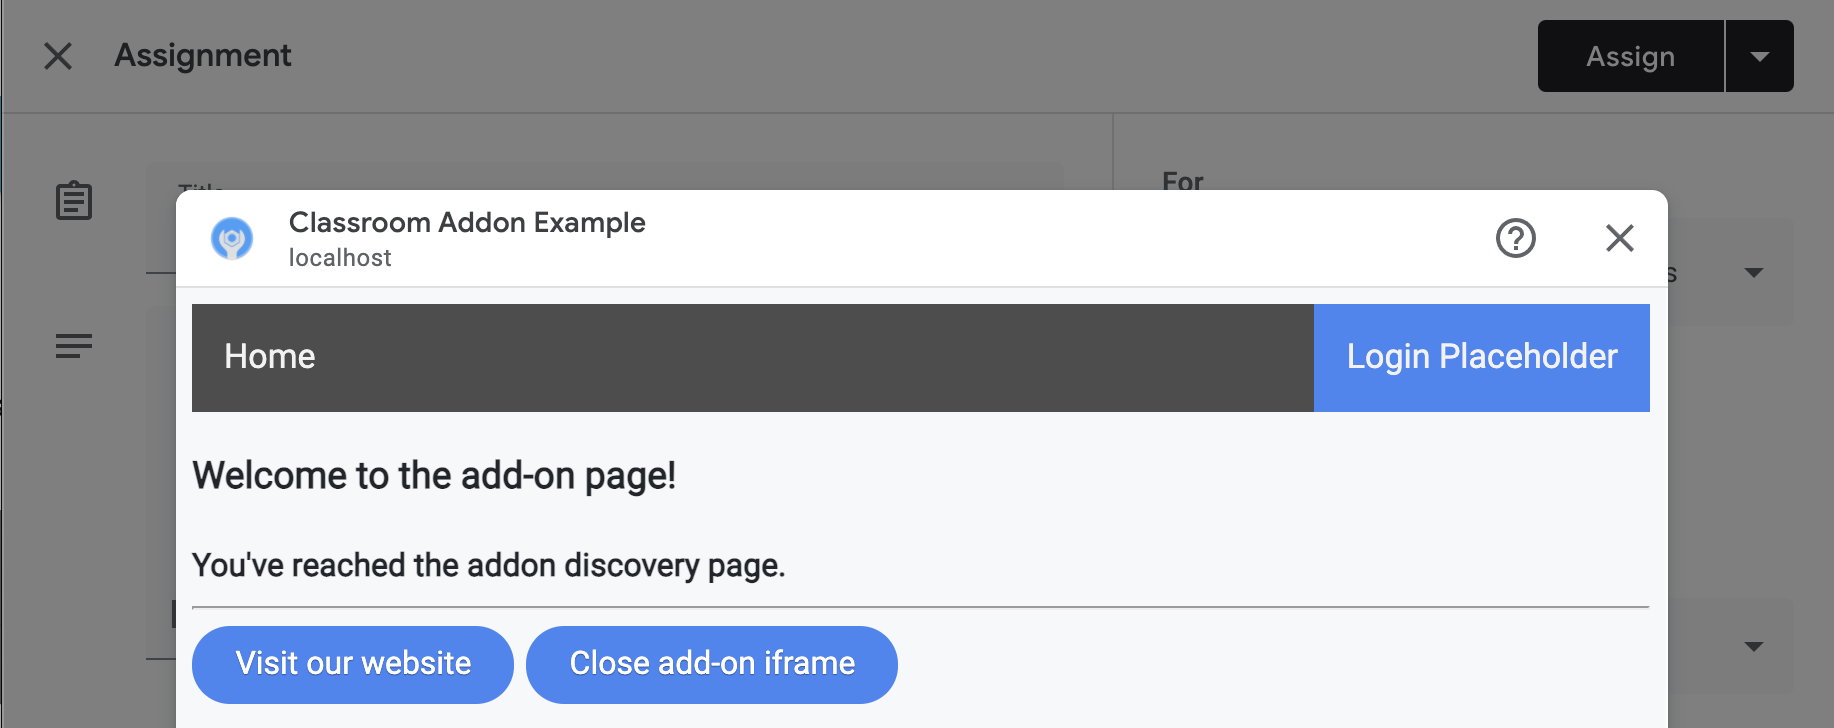Viewport: 1834px width, 728px height.
Task: Click the Assign button
Action: click(1630, 56)
